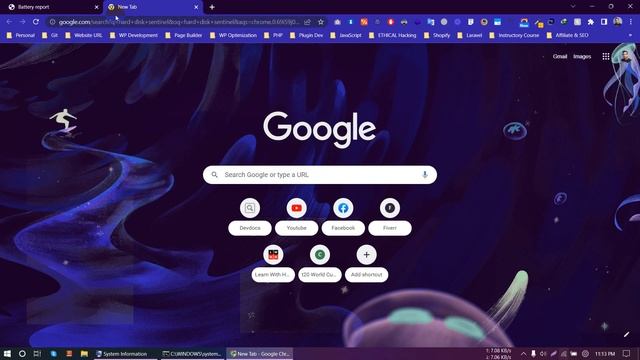Click the Gmail link
The width and height of the screenshot is (640, 360).
tap(560, 56)
